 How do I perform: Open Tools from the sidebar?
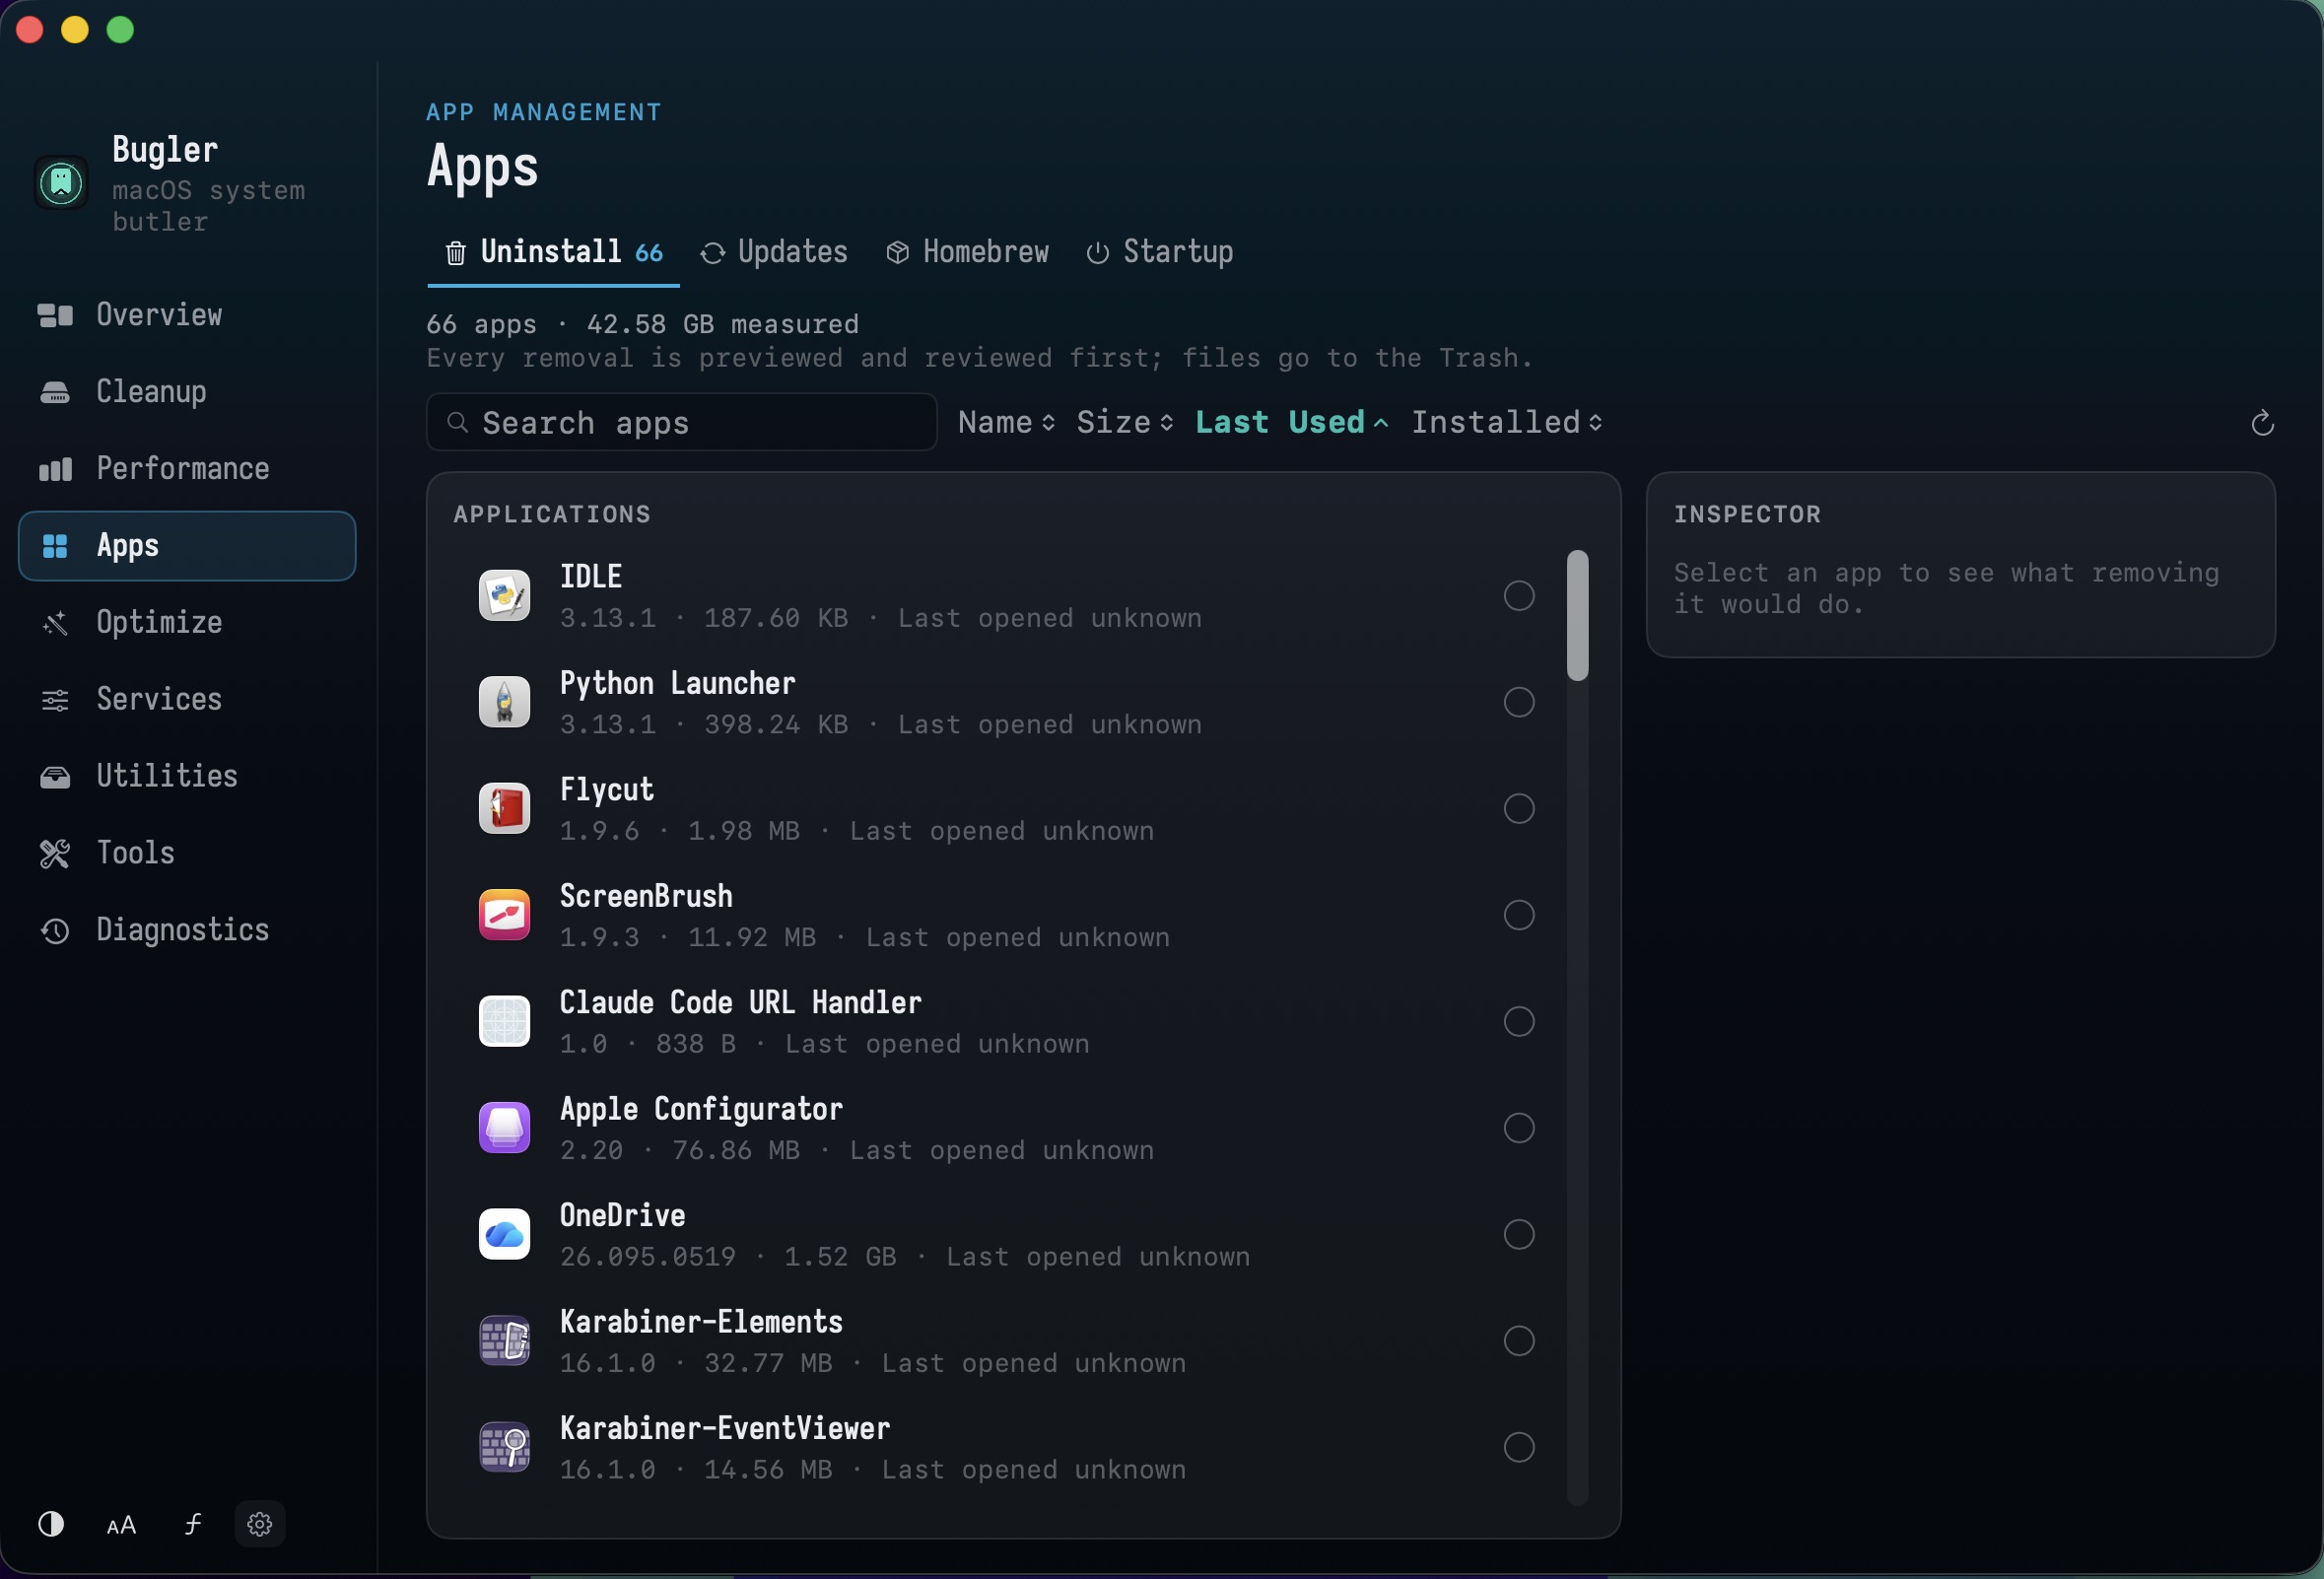pyautogui.click(x=187, y=854)
